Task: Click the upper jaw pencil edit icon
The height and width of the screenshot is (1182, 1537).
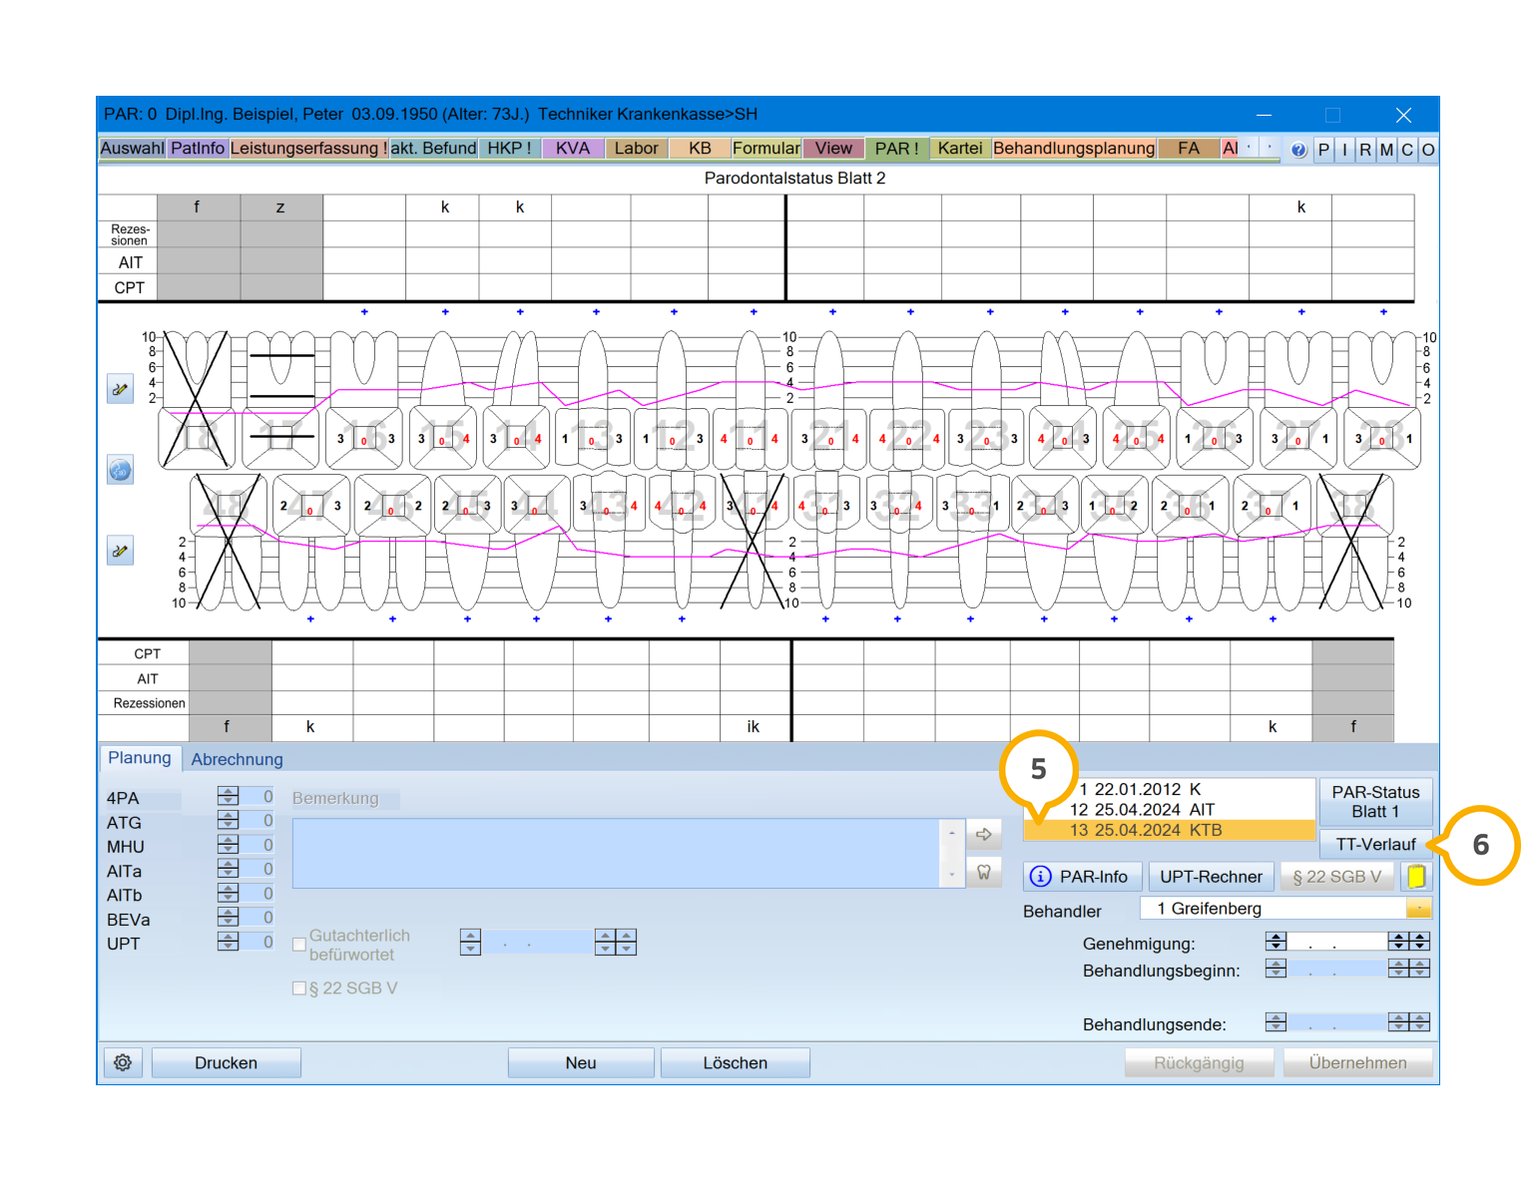Action: (120, 389)
